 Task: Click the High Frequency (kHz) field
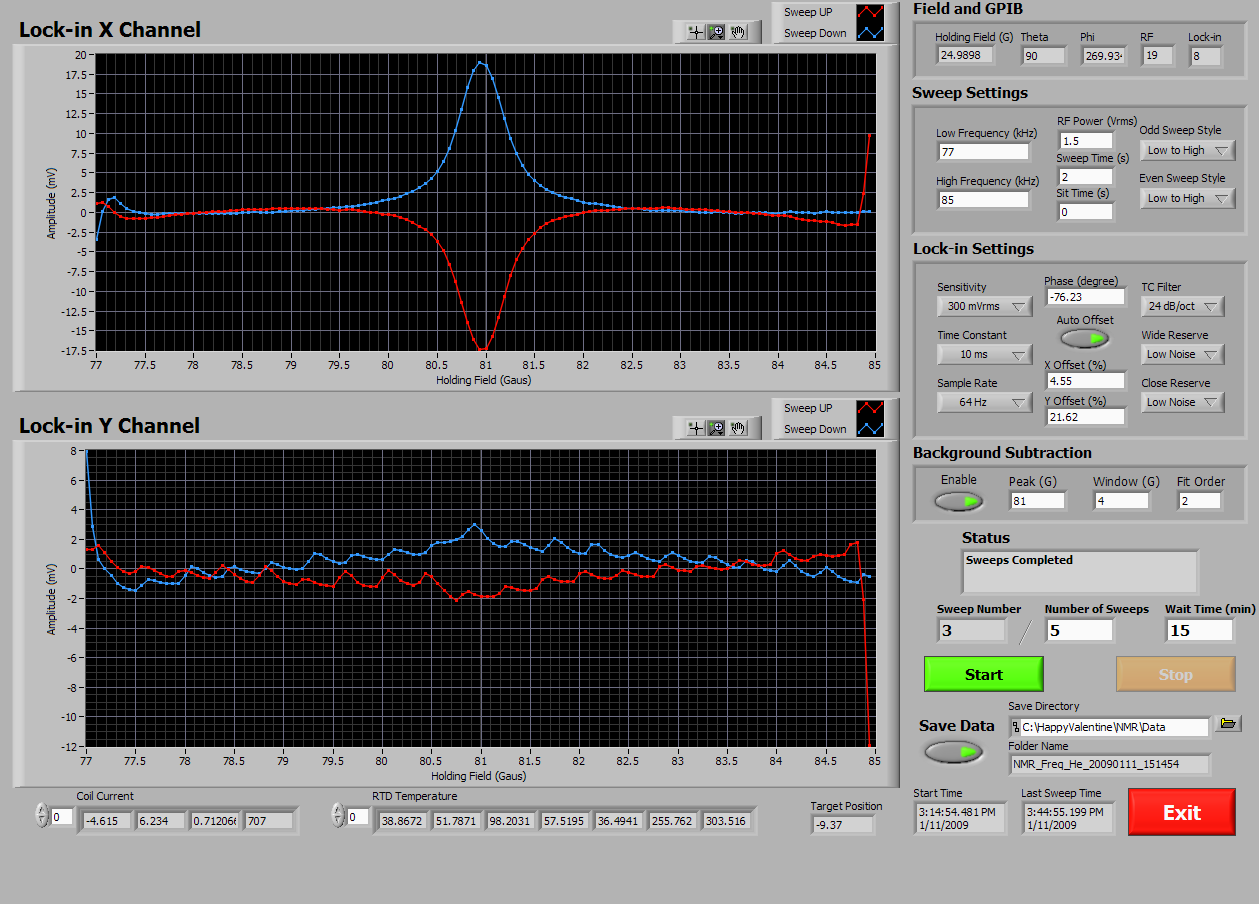(983, 200)
